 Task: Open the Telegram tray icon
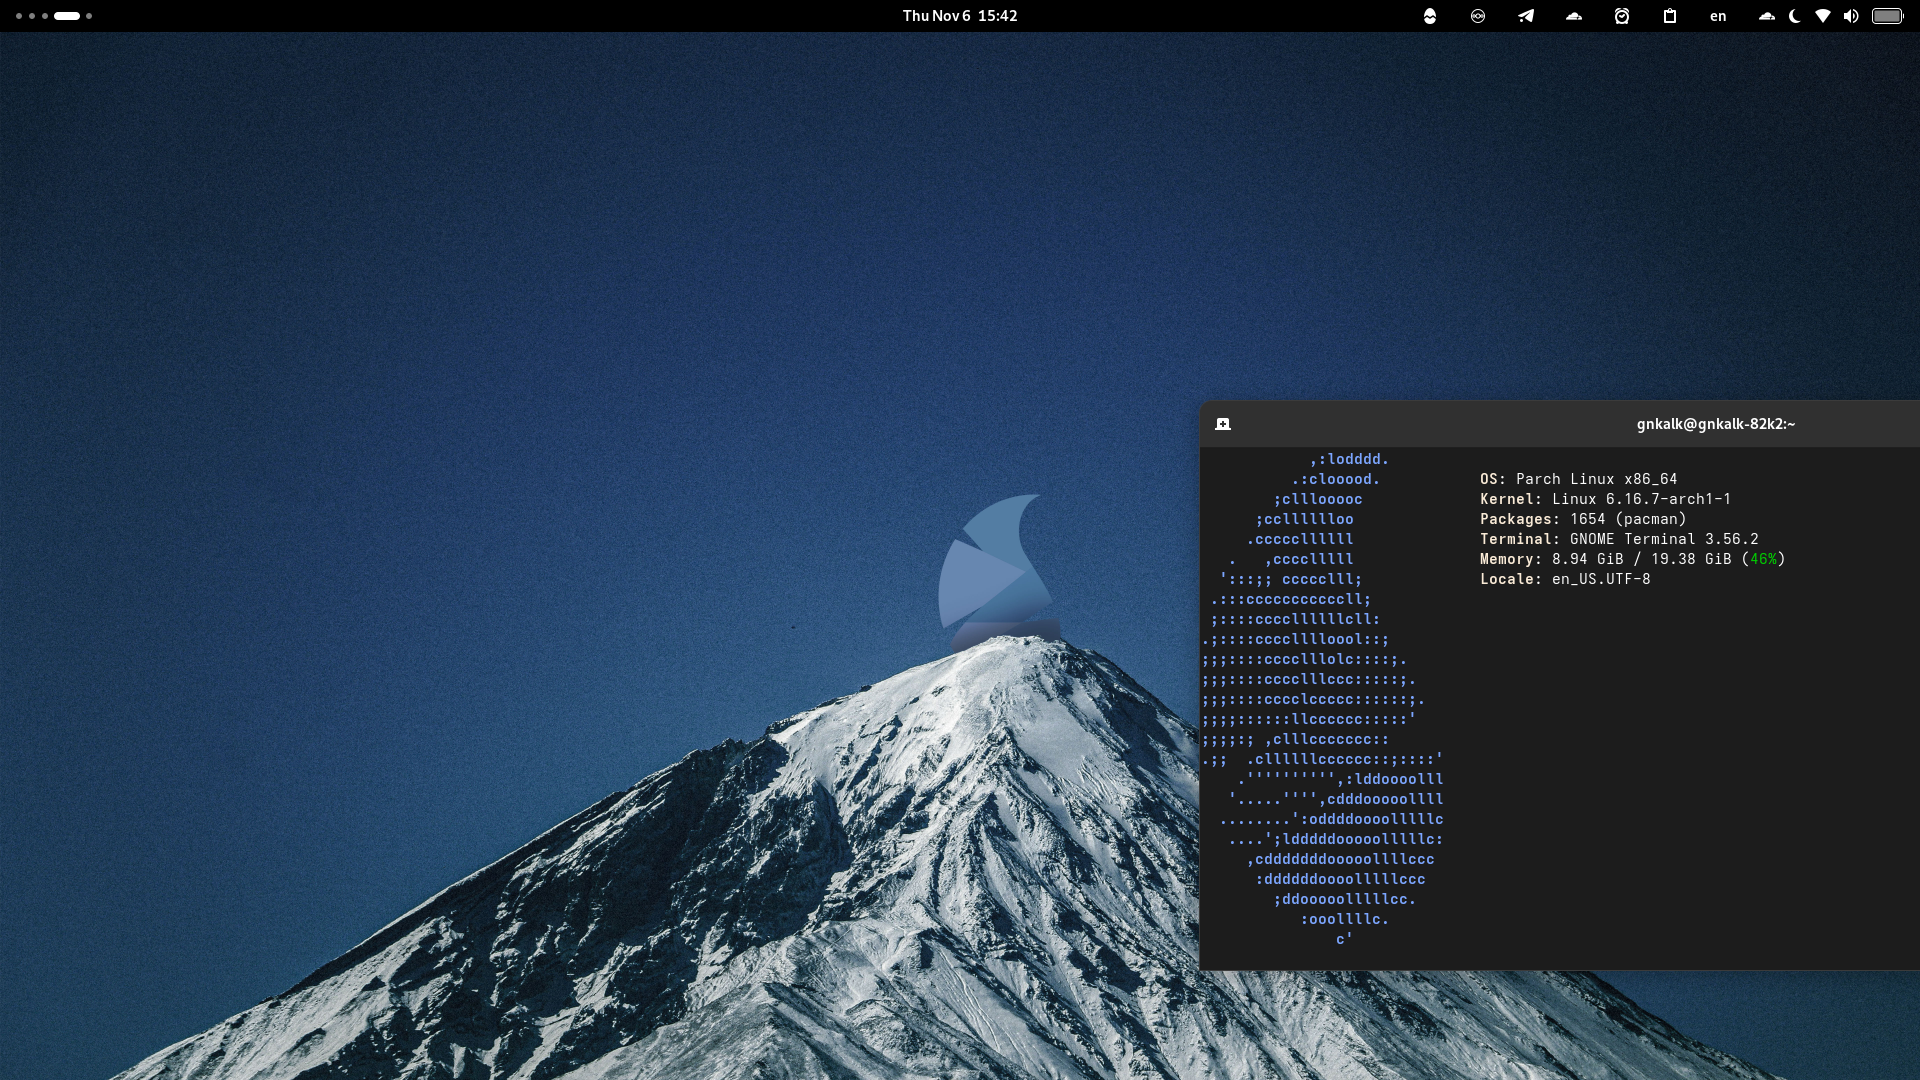[x=1526, y=16]
